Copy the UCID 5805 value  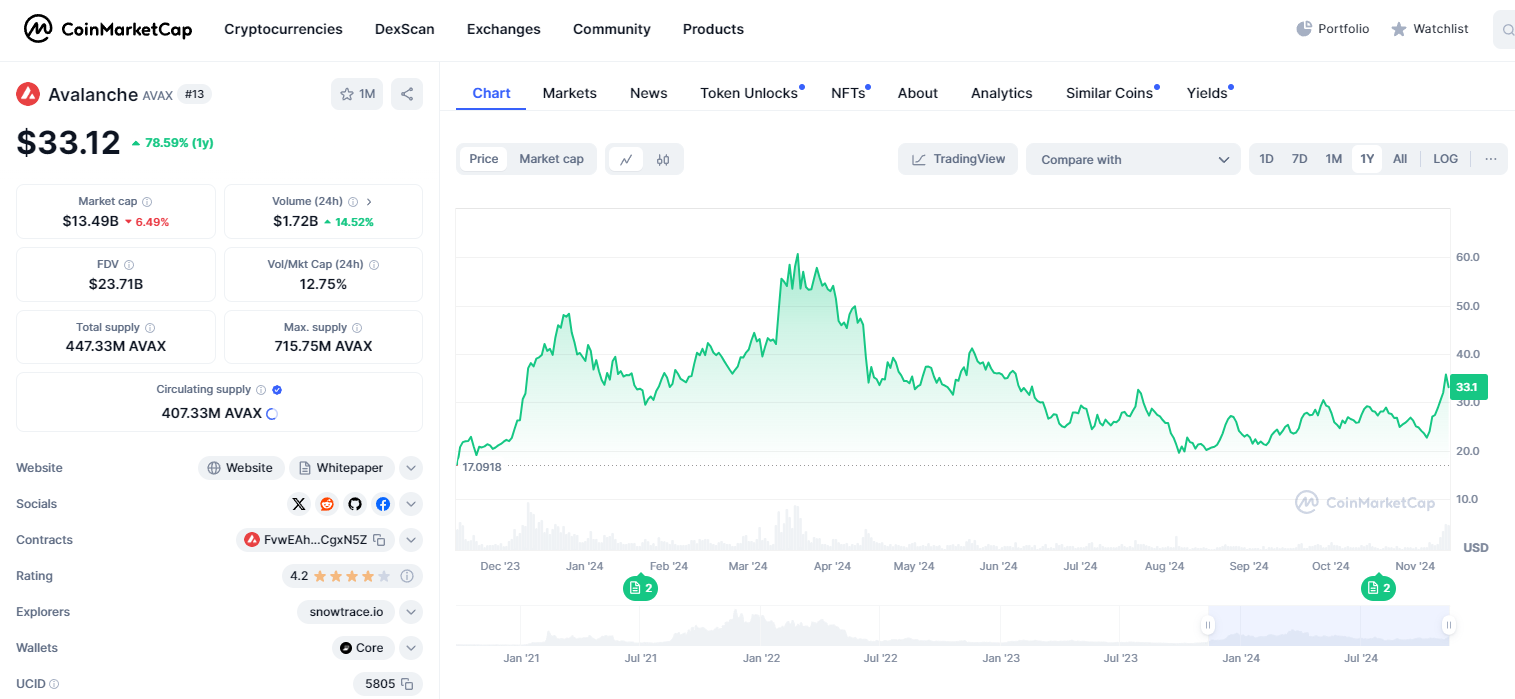tap(407, 684)
